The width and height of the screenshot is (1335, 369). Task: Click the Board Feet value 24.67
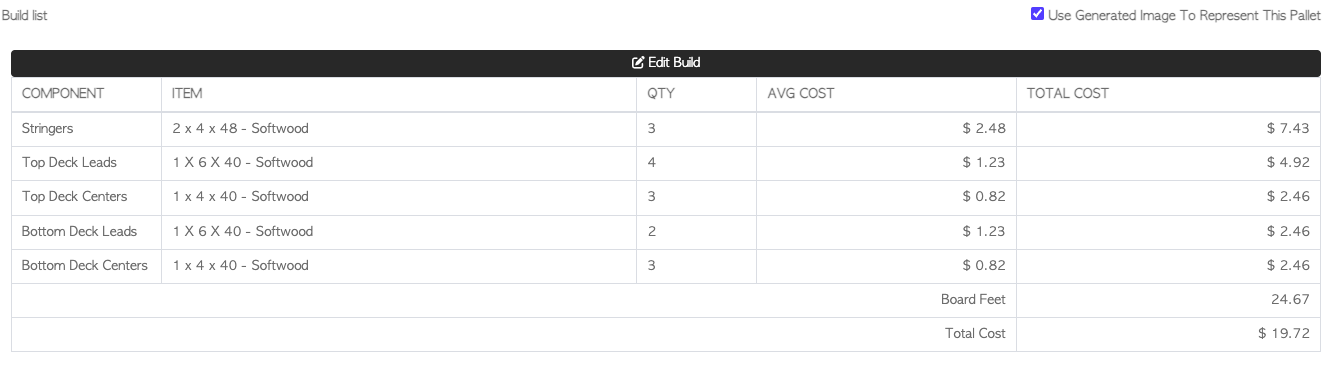1291,300
